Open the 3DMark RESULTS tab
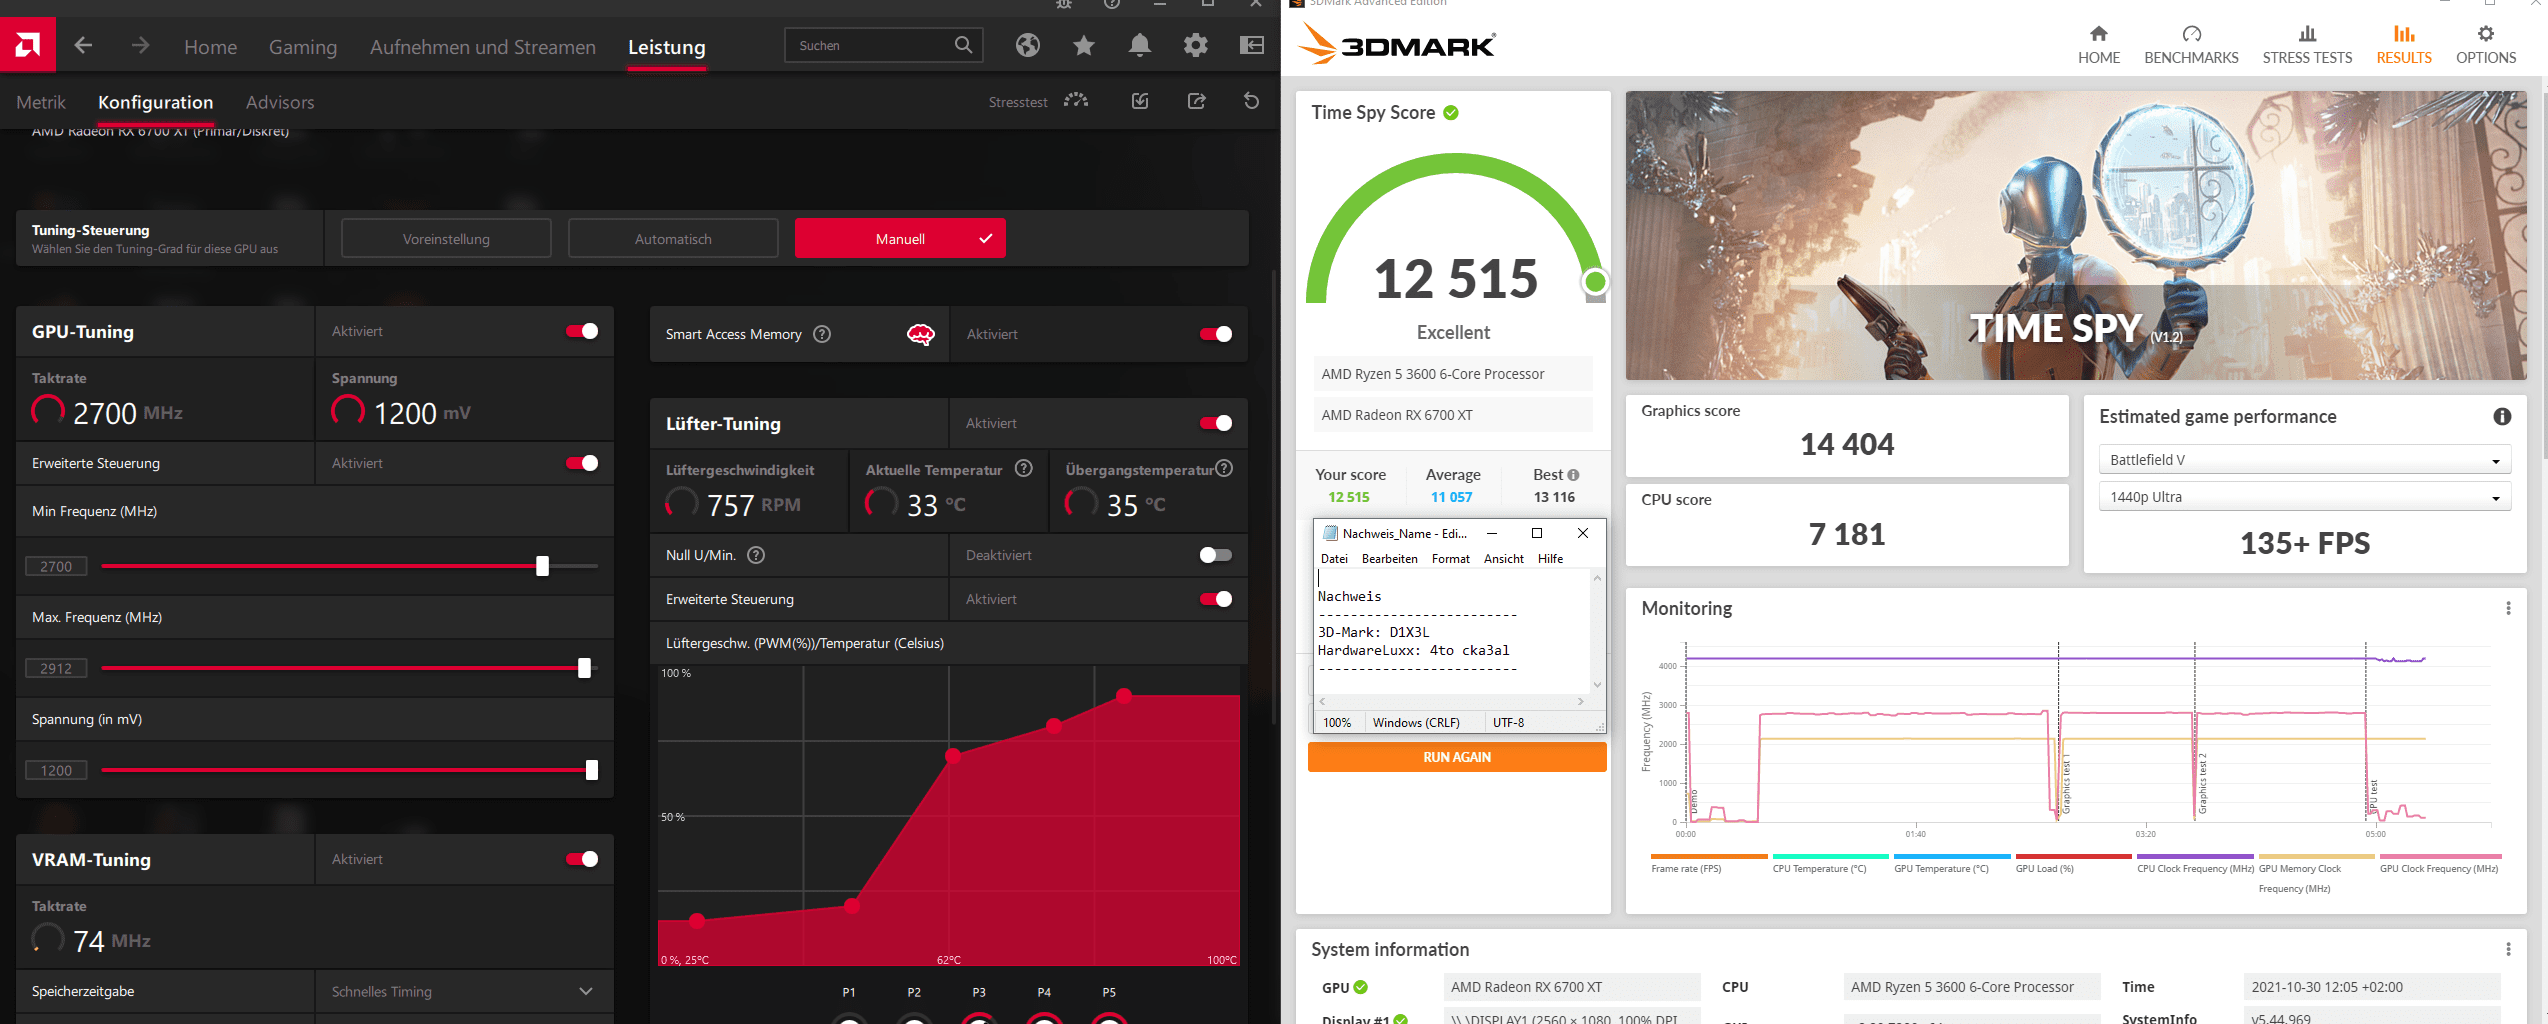This screenshot has width=2548, height=1024. 2403,46
